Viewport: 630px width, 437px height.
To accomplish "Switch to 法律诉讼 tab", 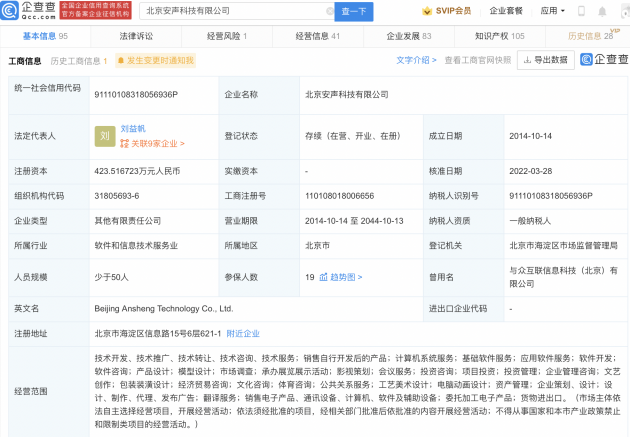I will coord(136,36).
